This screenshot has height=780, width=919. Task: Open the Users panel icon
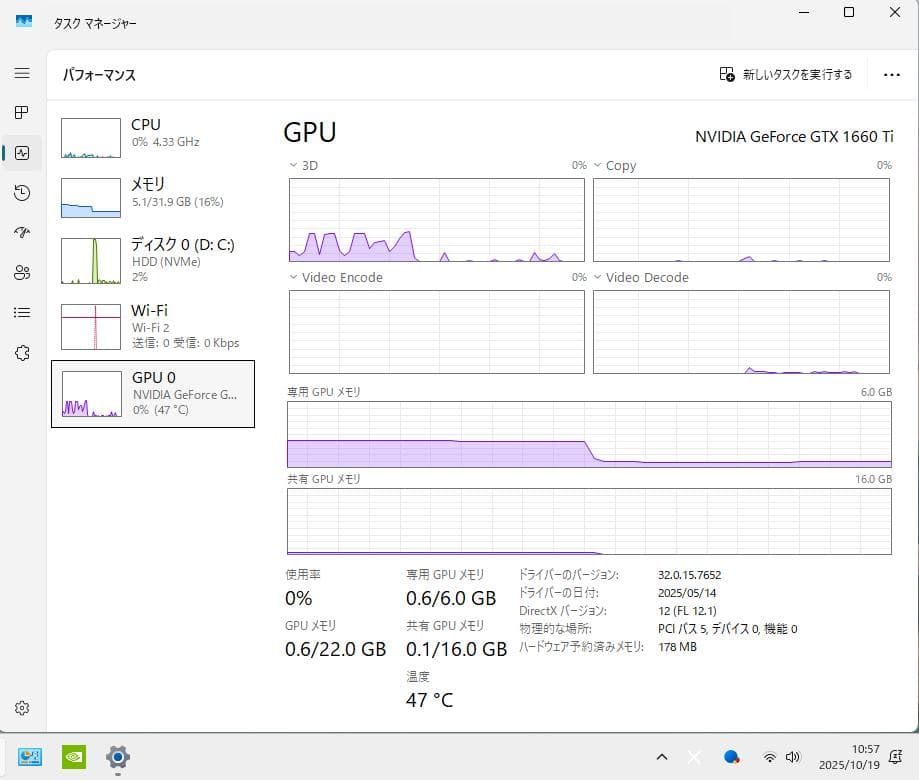tap(22, 272)
